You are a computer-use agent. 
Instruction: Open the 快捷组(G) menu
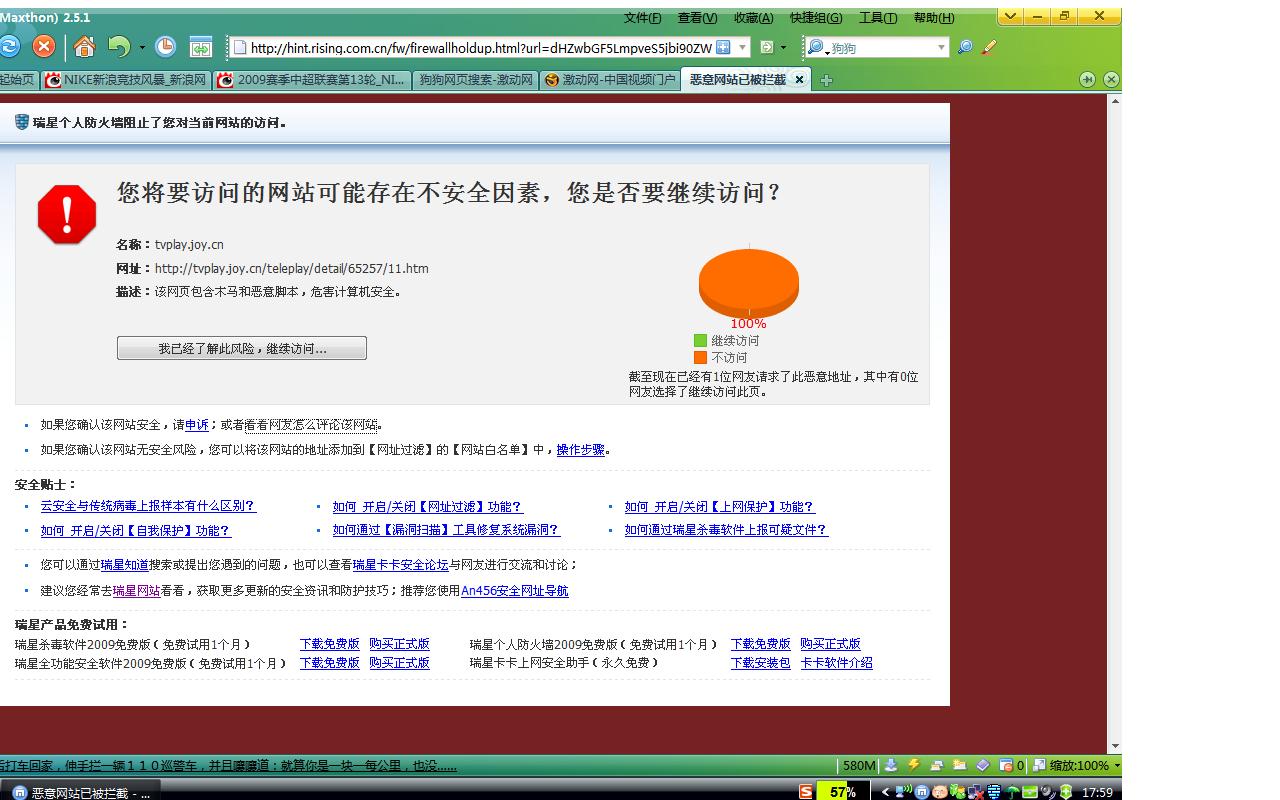pos(816,18)
